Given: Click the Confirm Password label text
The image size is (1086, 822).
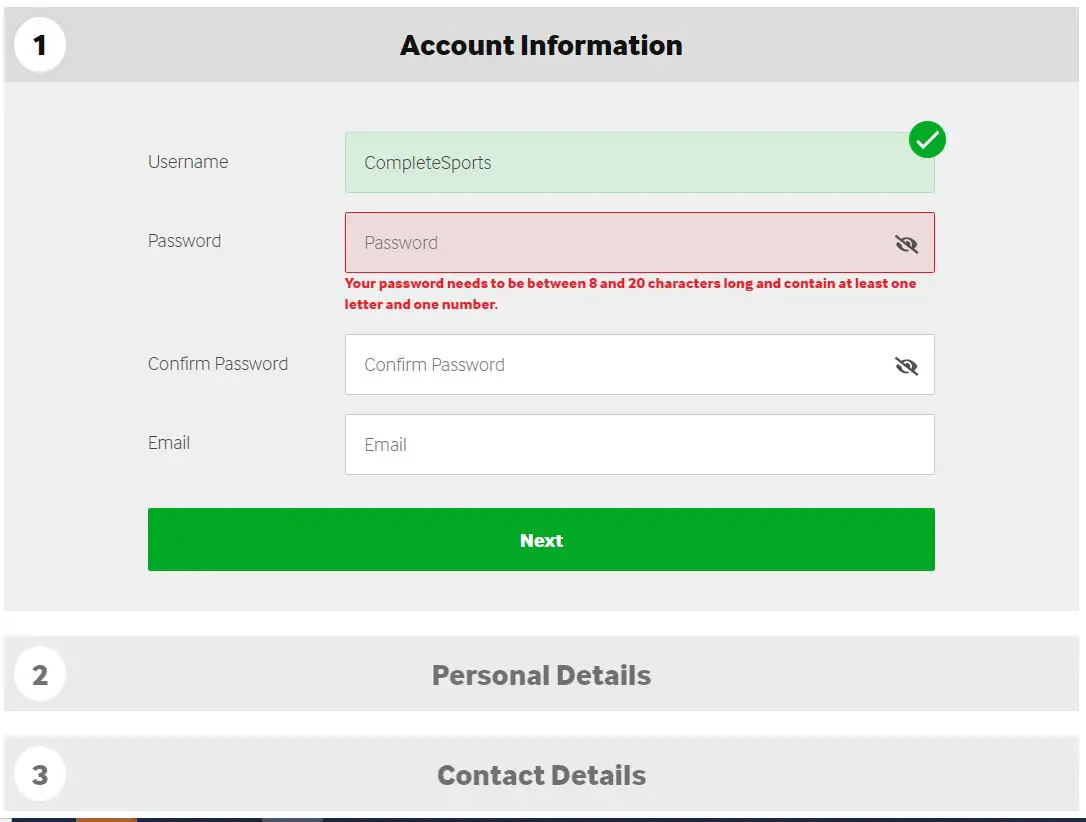Looking at the screenshot, I should (x=218, y=364).
